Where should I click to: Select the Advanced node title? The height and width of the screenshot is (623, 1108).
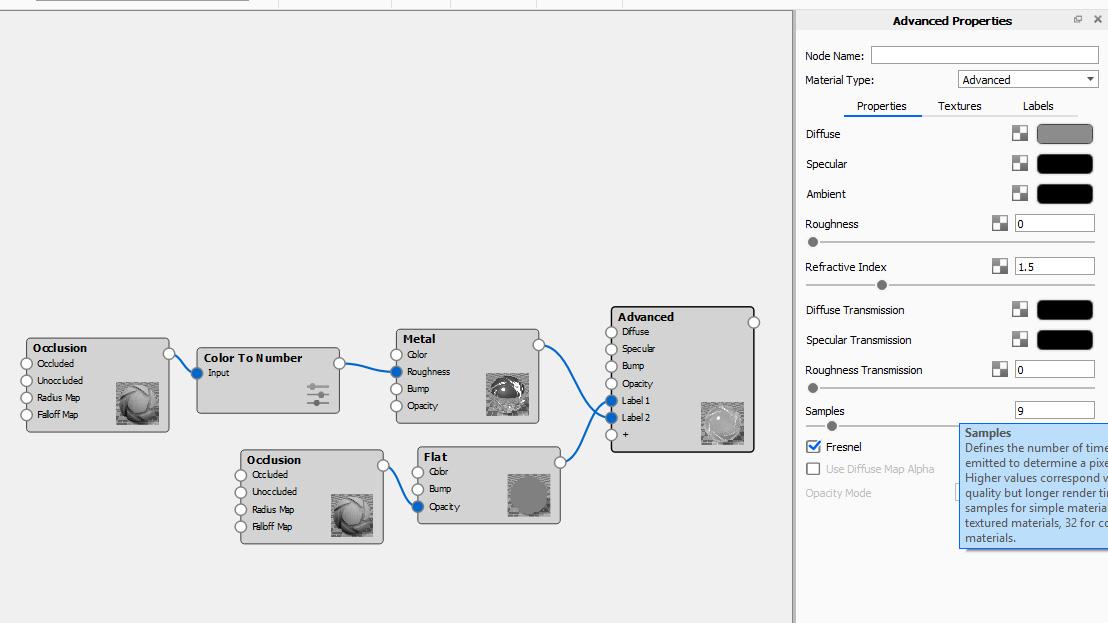tap(646, 317)
